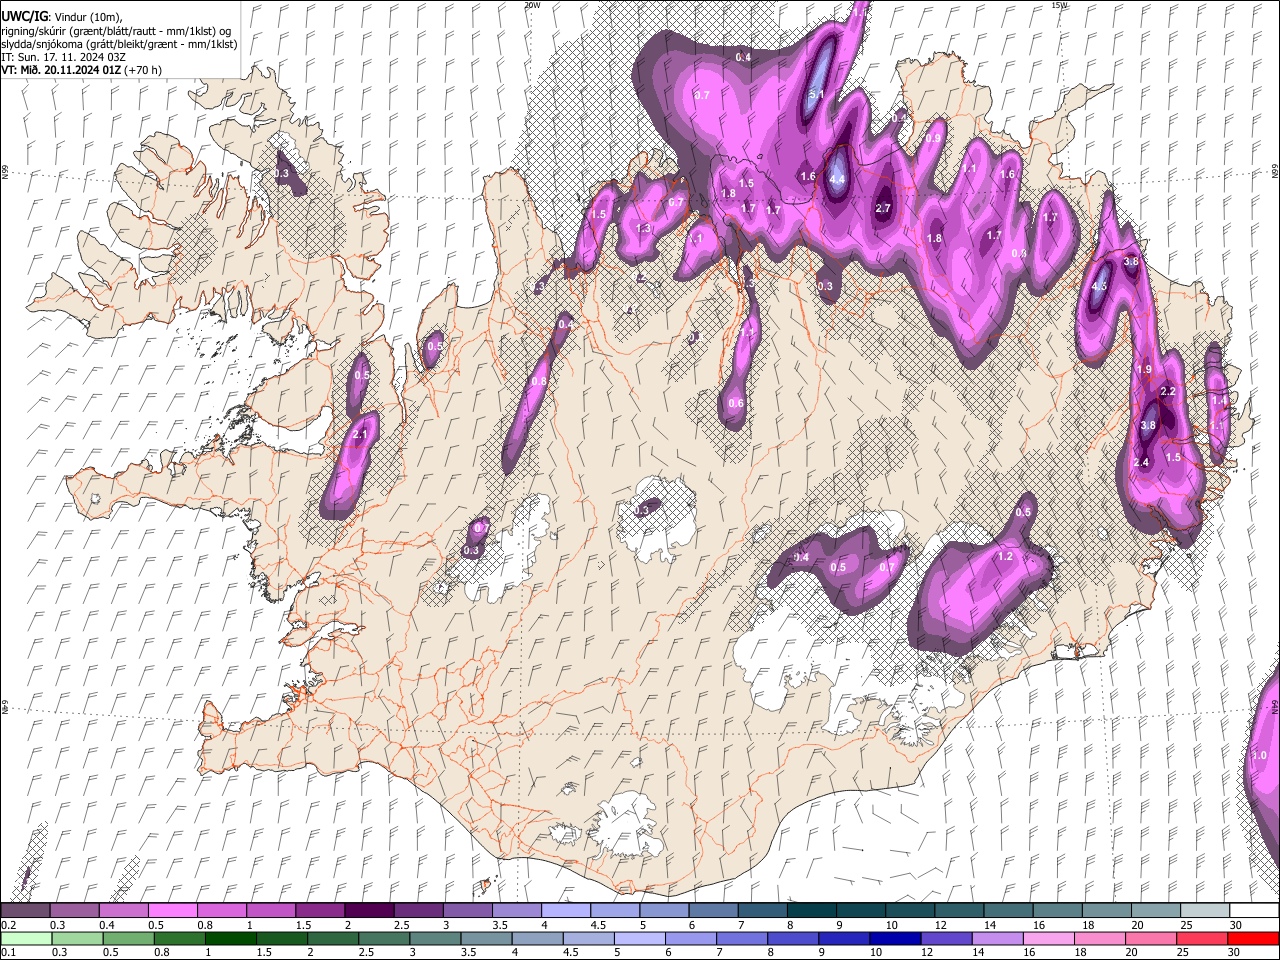1280x960 pixels.
Task: Select the 30 white swatch, snow scale
Action: click(1255, 911)
